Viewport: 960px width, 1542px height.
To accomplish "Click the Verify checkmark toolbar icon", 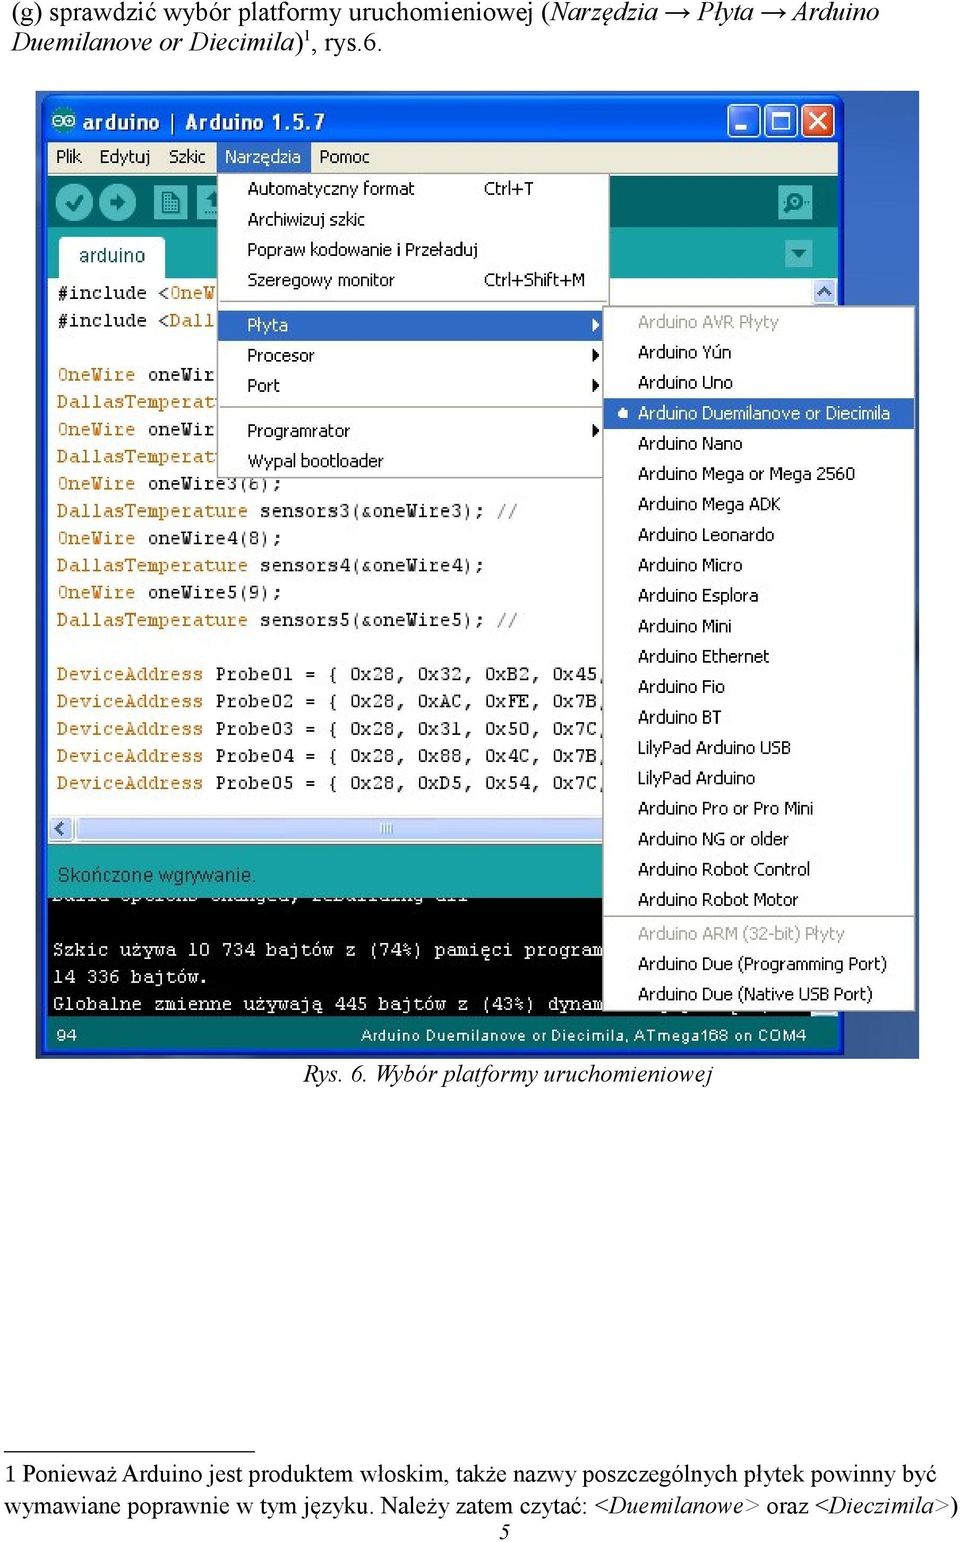I will pyautogui.click(x=74, y=203).
